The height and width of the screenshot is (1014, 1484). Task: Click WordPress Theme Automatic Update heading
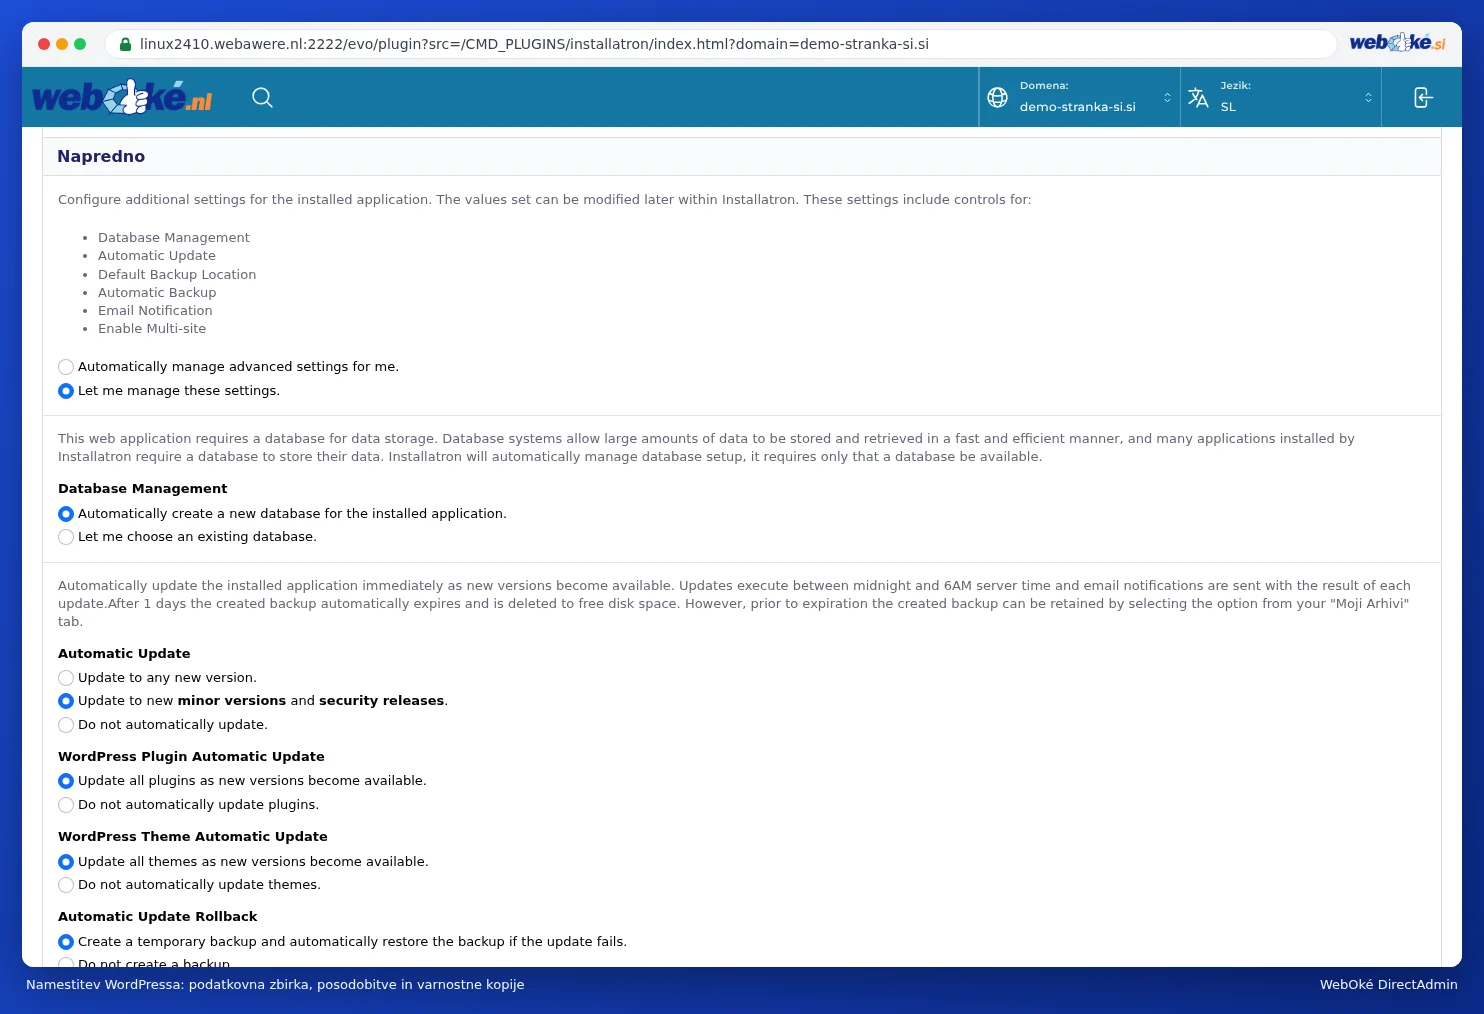tap(193, 837)
